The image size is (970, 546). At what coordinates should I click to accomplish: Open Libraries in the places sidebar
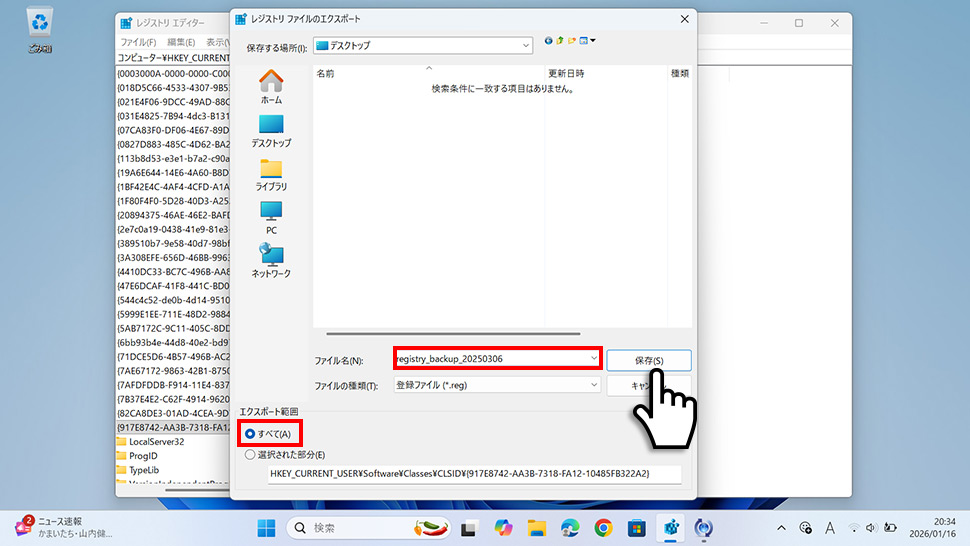[271, 174]
